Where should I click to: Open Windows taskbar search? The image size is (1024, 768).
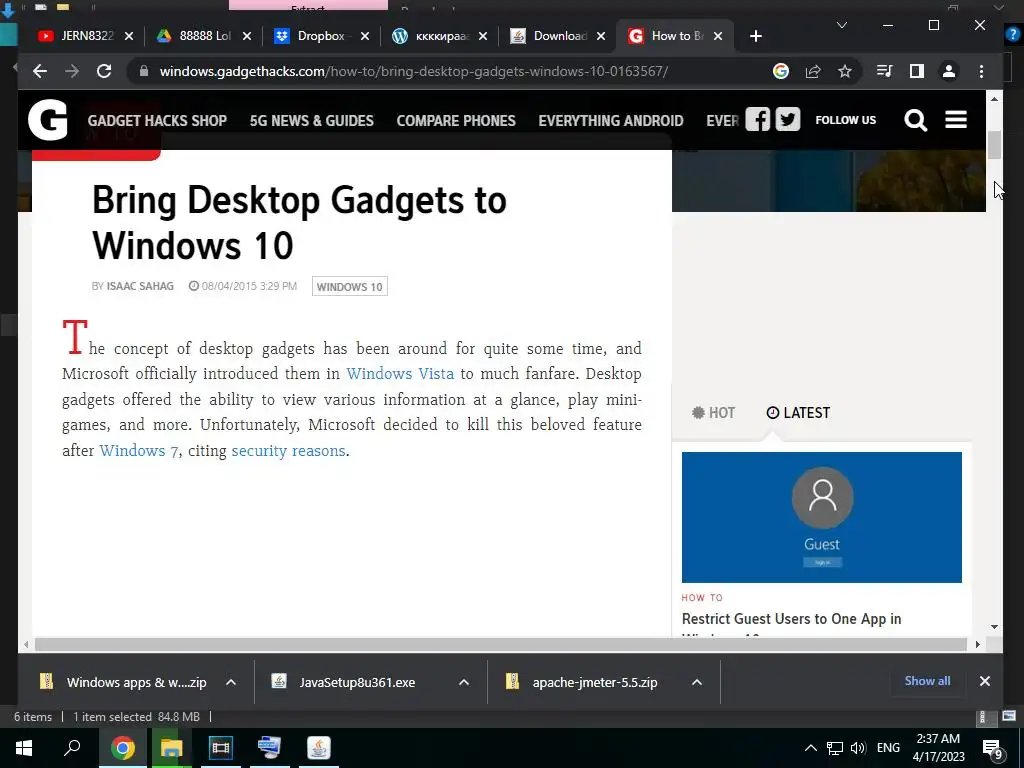pos(72,747)
